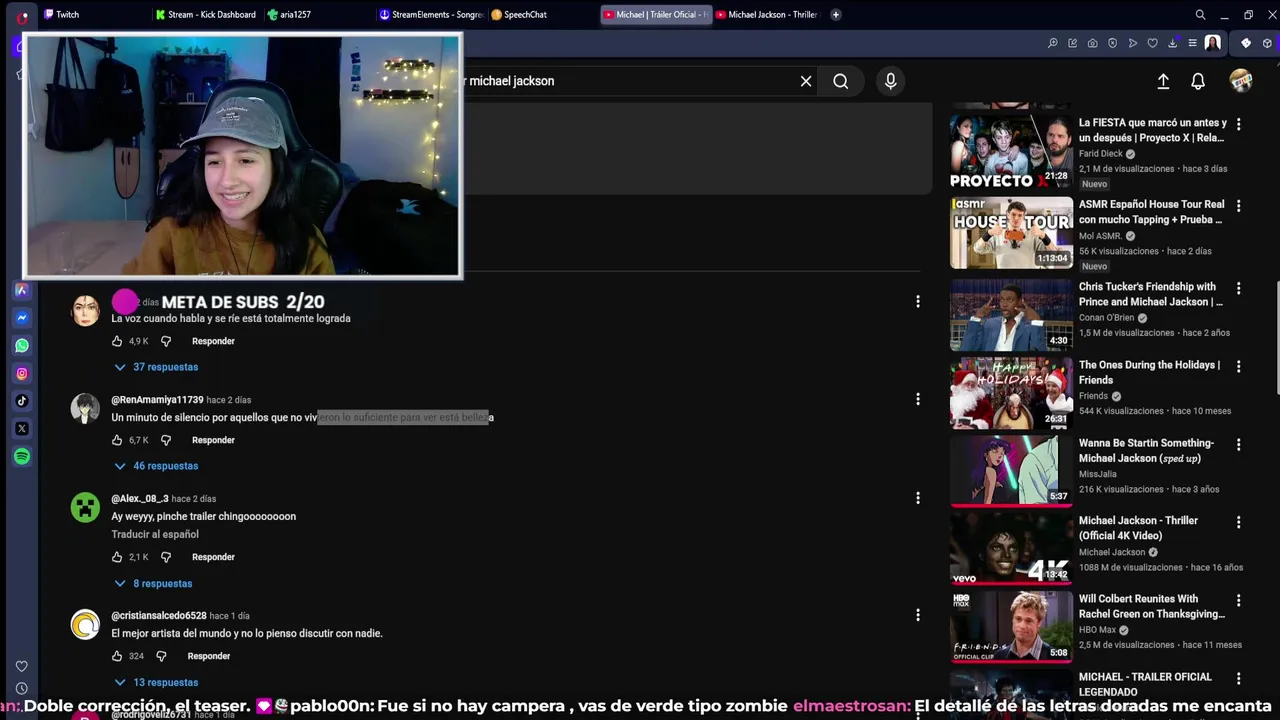Click the heart bookmark icon in address bar
This screenshot has width=1280, height=720.
tap(1152, 43)
